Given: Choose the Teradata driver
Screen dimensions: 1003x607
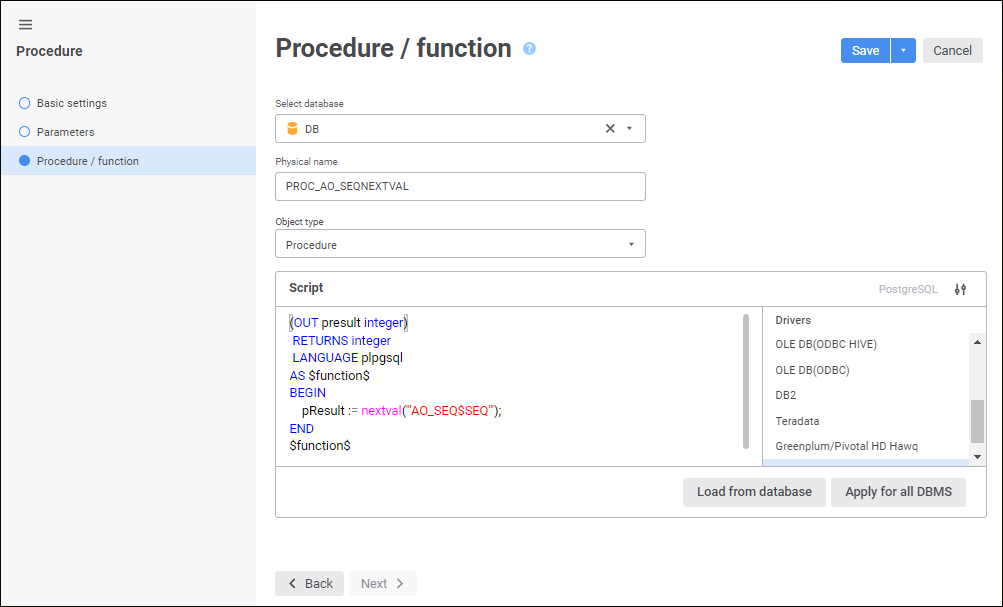Looking at the screenshot, I should [x=797, y=421].
